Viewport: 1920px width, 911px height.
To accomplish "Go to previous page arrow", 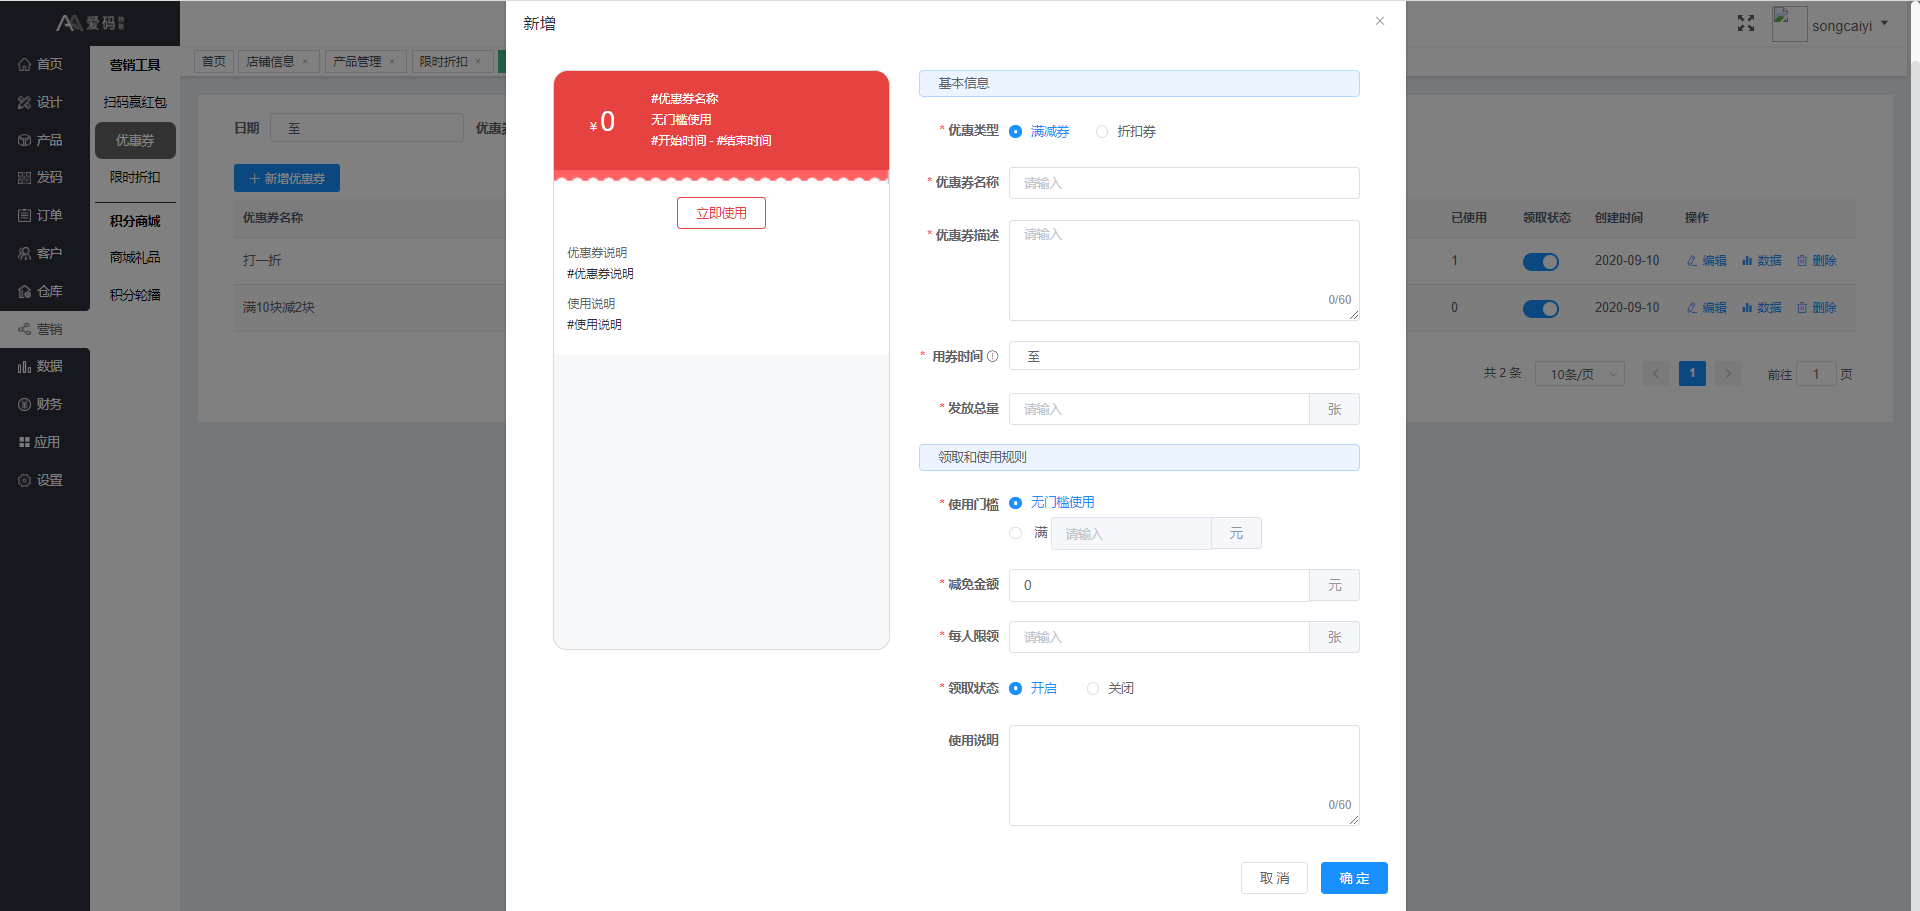I will [x=1656, y=374].
